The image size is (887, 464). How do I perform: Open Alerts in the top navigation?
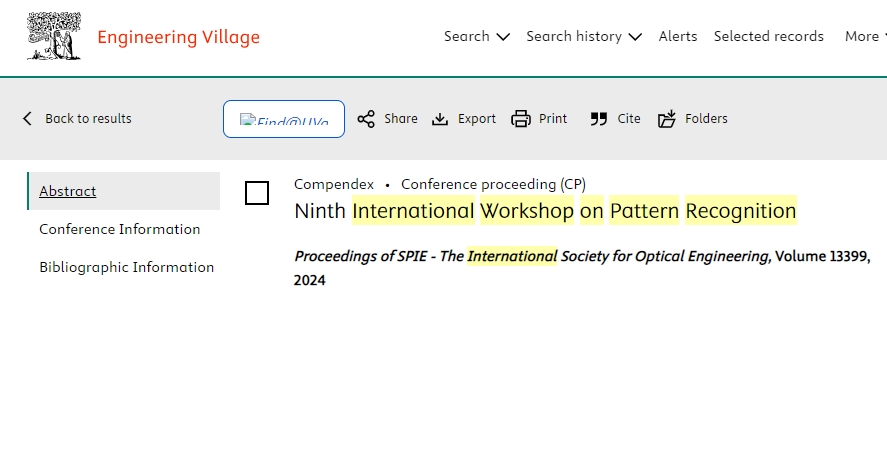pyautogui.click(x=678, y=37)
